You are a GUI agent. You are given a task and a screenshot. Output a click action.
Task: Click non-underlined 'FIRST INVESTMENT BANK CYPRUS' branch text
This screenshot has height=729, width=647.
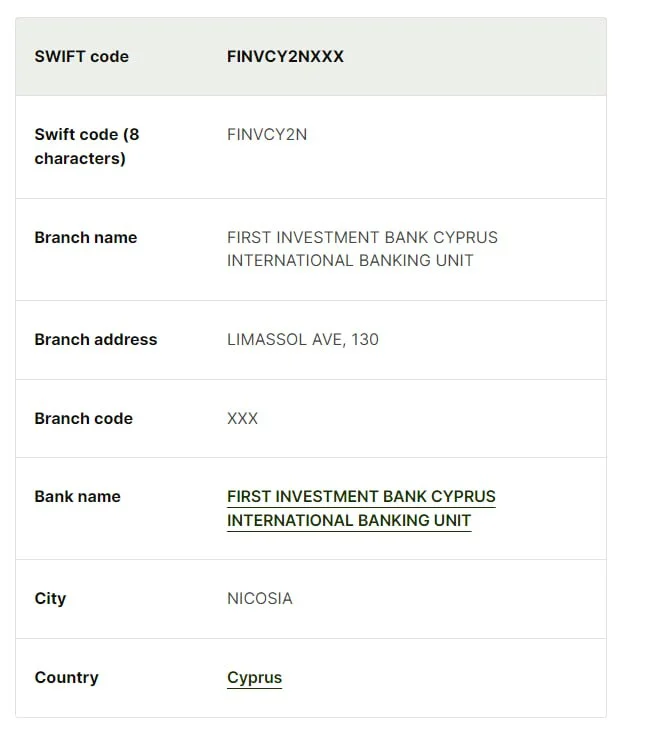tap(362, 237)
